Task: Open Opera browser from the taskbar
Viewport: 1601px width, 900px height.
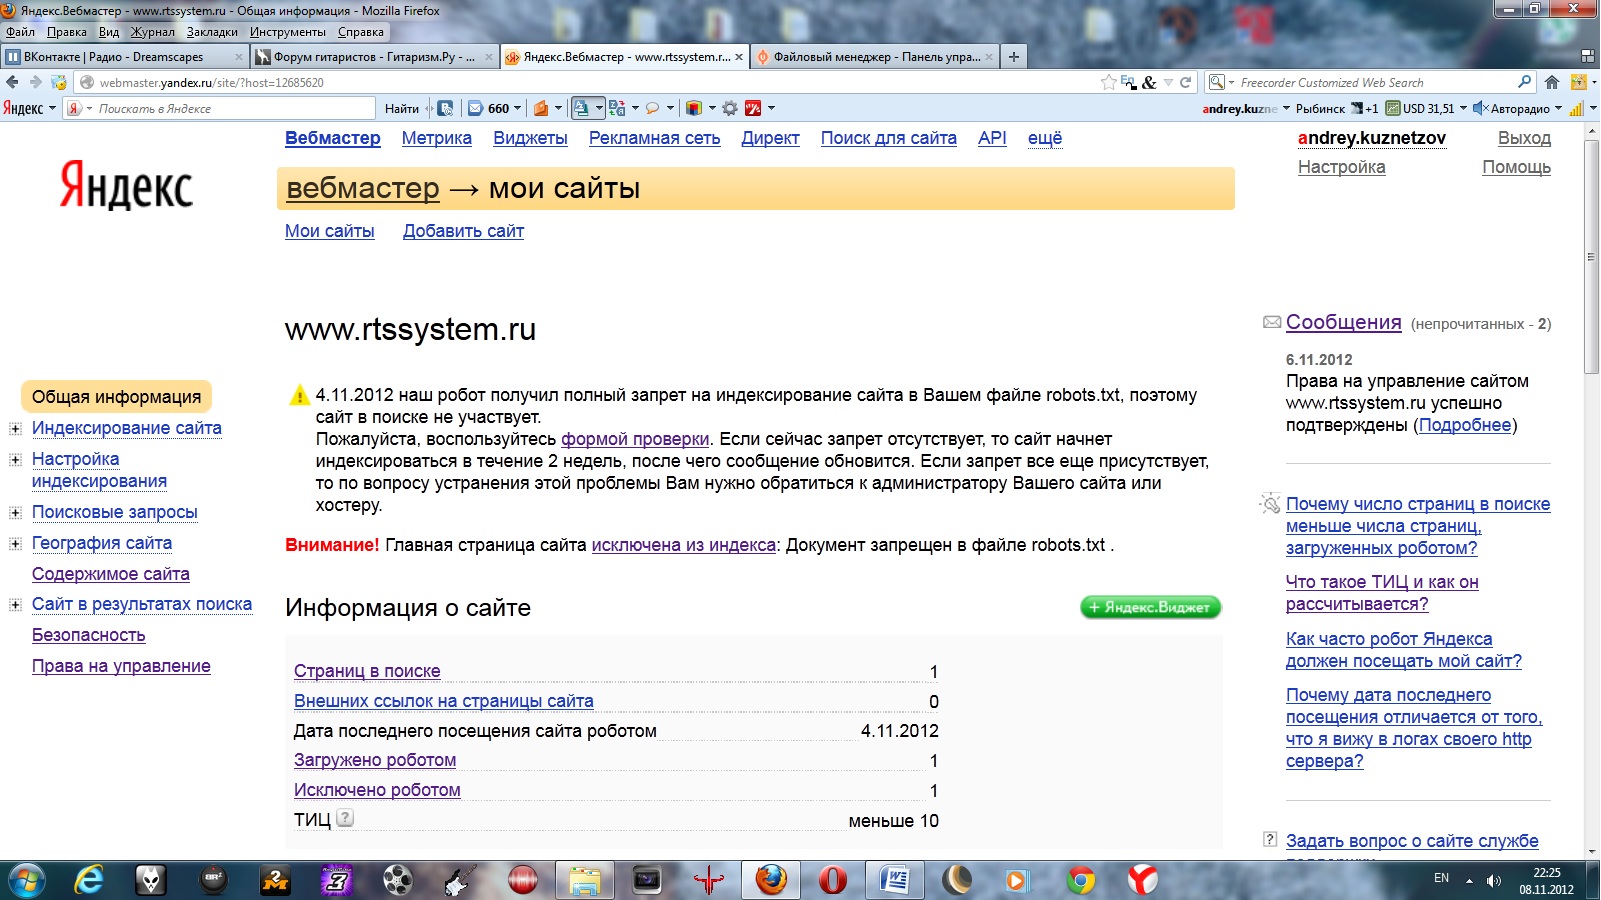Action: pyautogui.click(x=833, y=880)
